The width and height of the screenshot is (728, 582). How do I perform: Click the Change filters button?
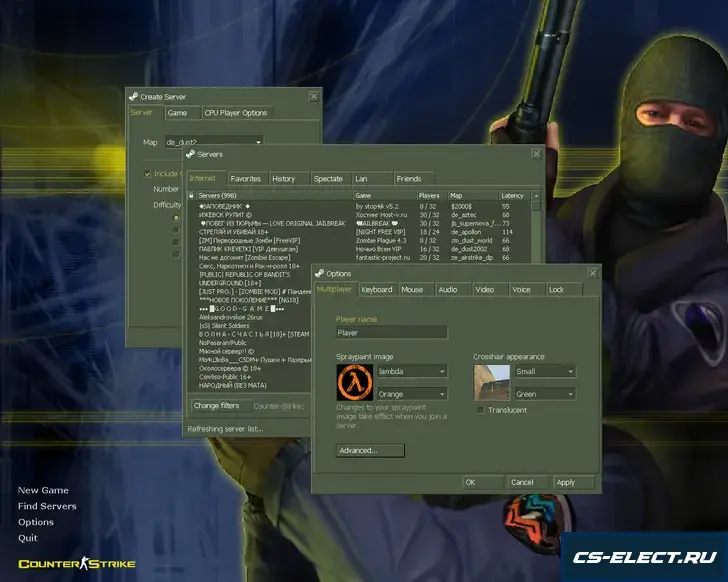(221, 406)
